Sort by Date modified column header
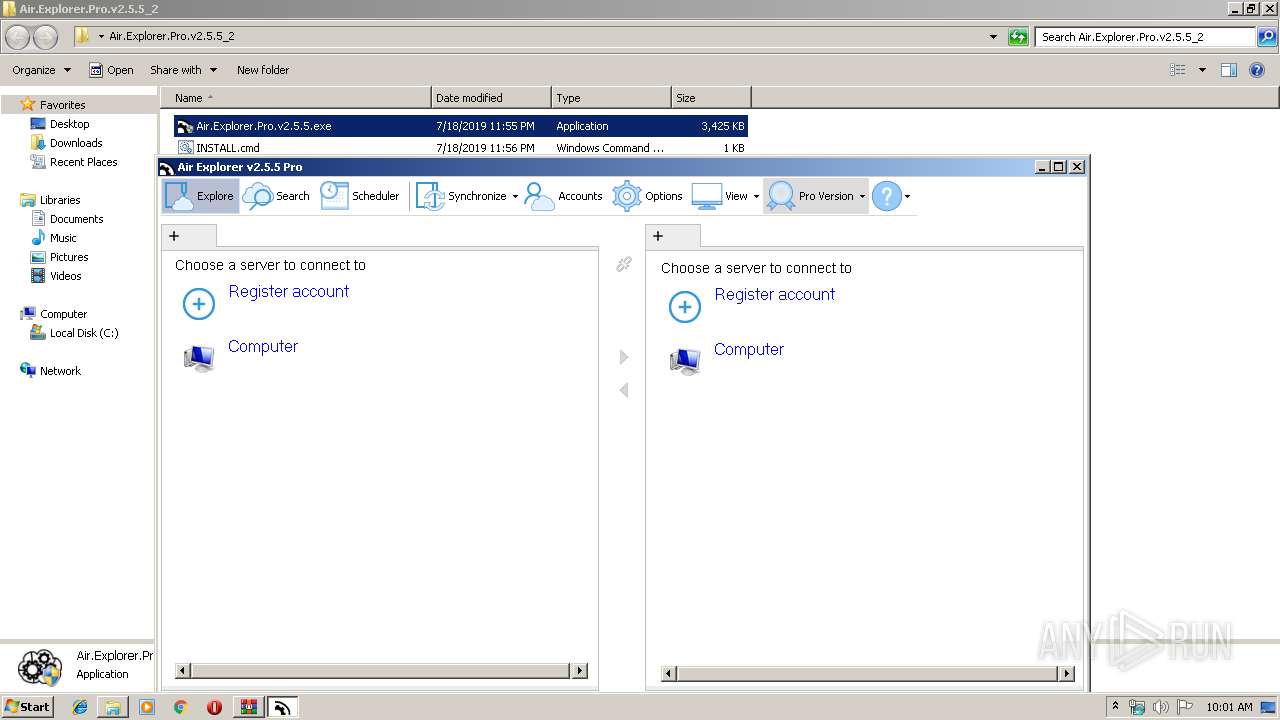Screen dimensions: 1280x720 tap(491, 98)
